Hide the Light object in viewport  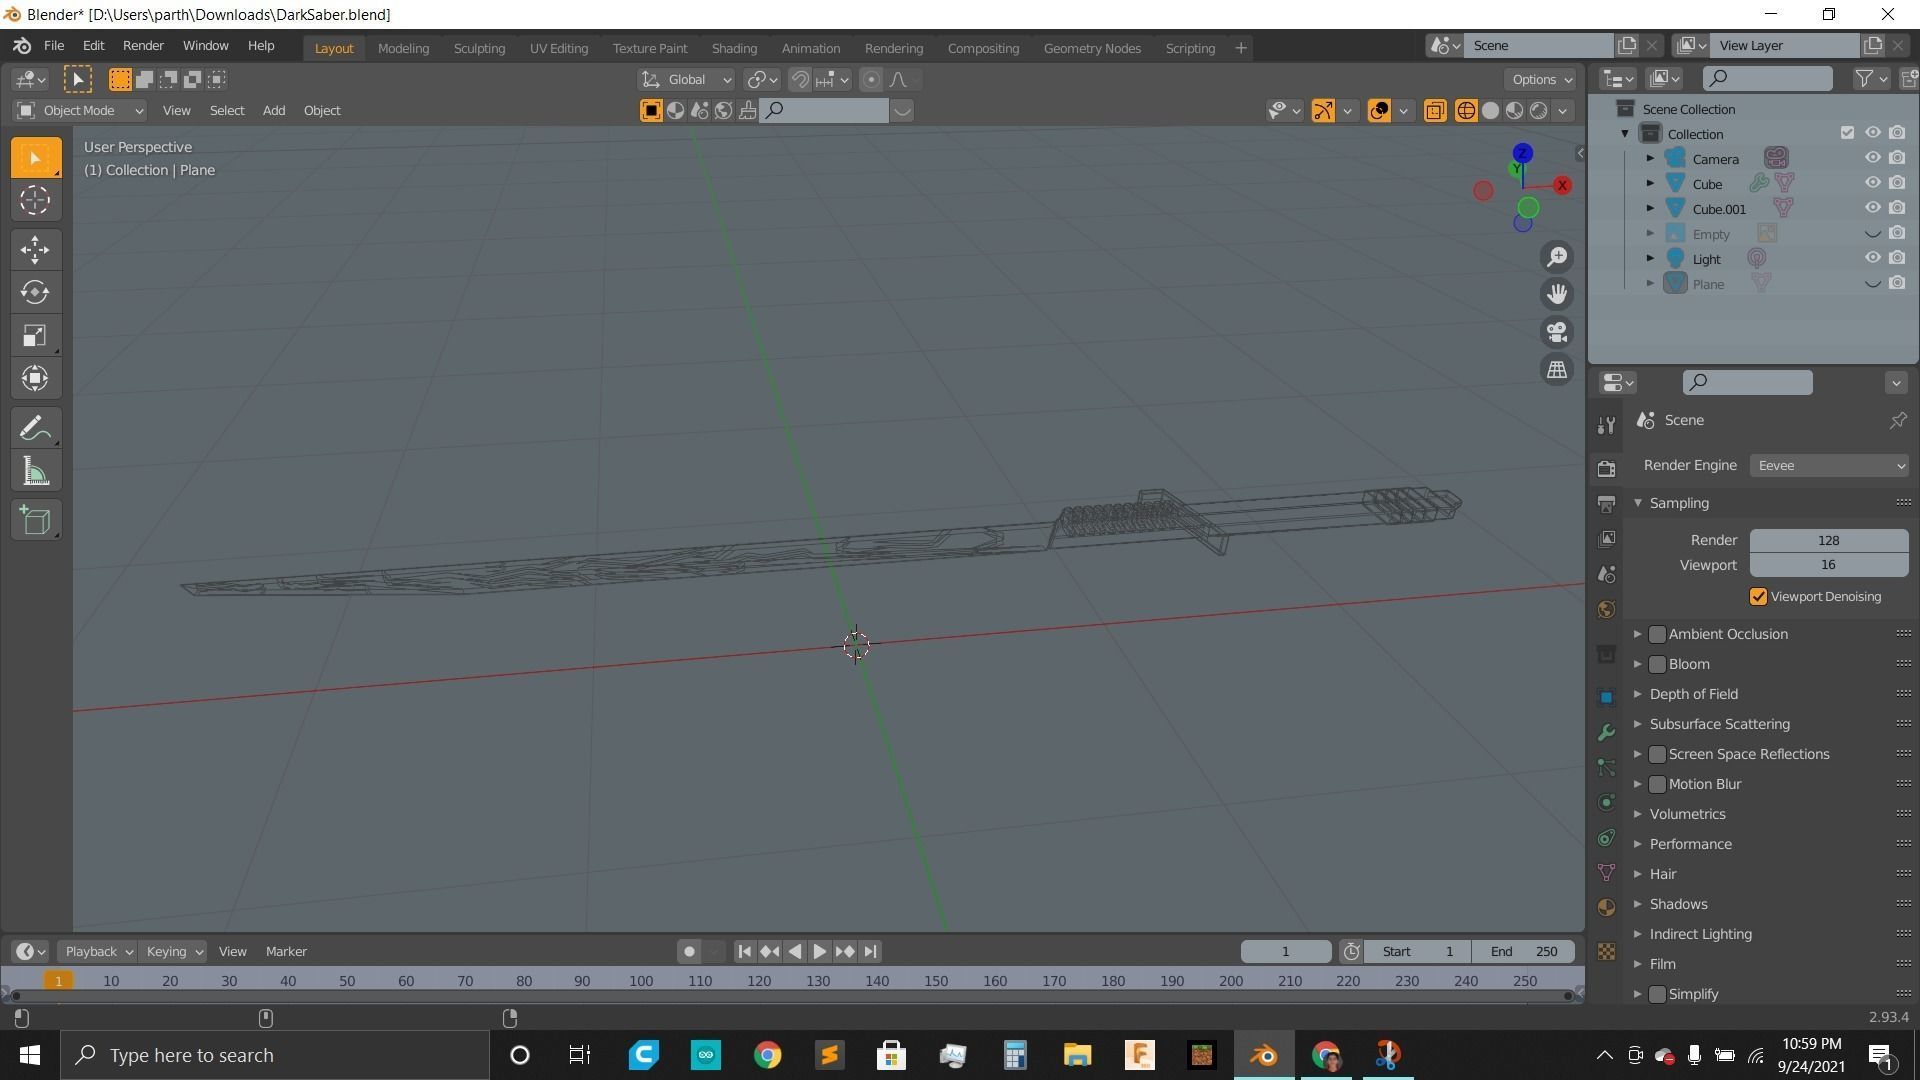pos(1872,258)
